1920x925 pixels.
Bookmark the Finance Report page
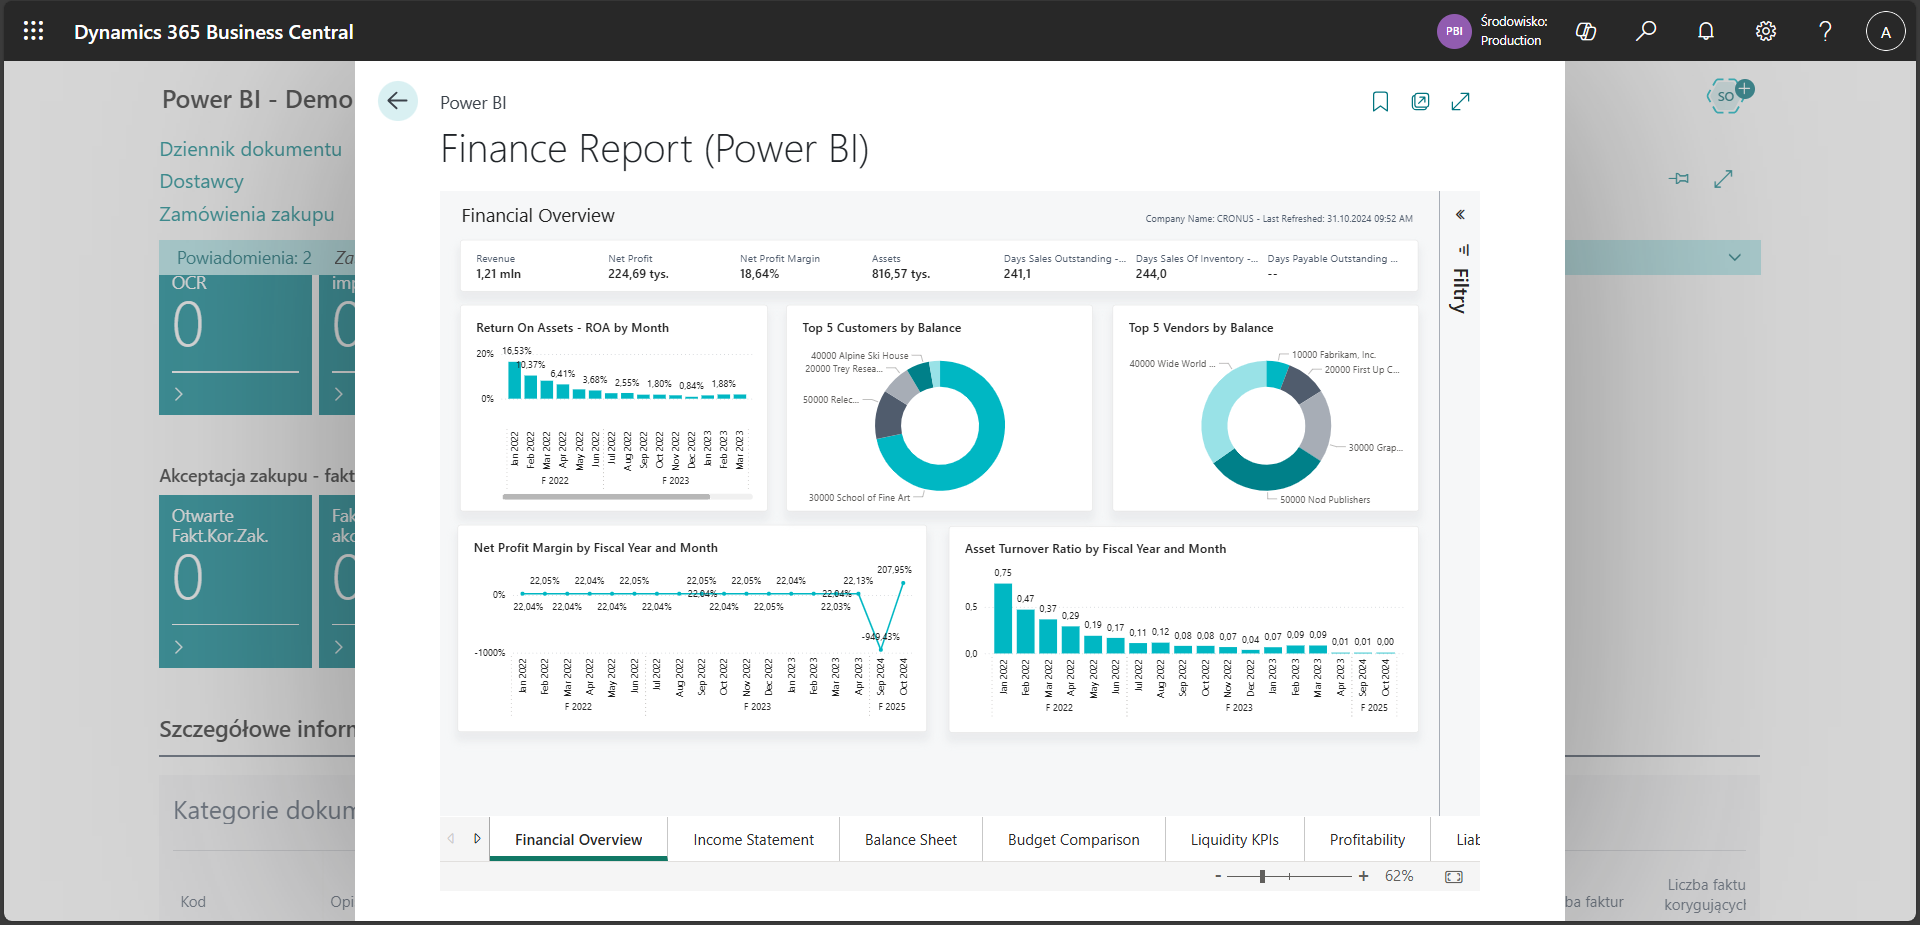tap(1380, 101)
